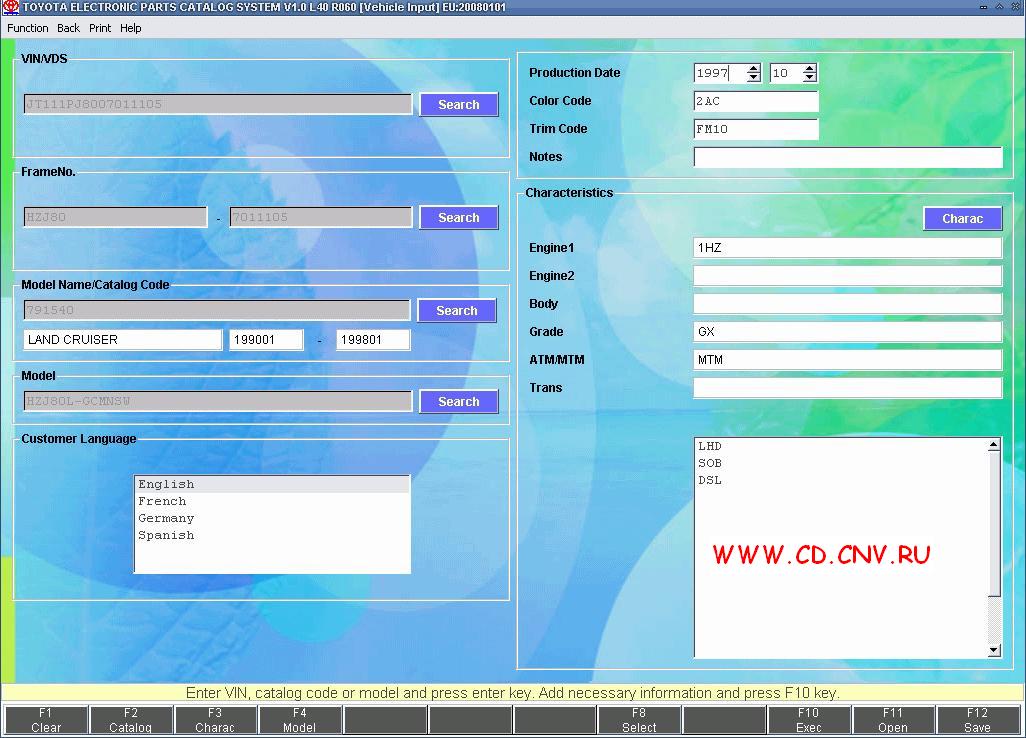Click the F4 Model function key

point(300,720)
